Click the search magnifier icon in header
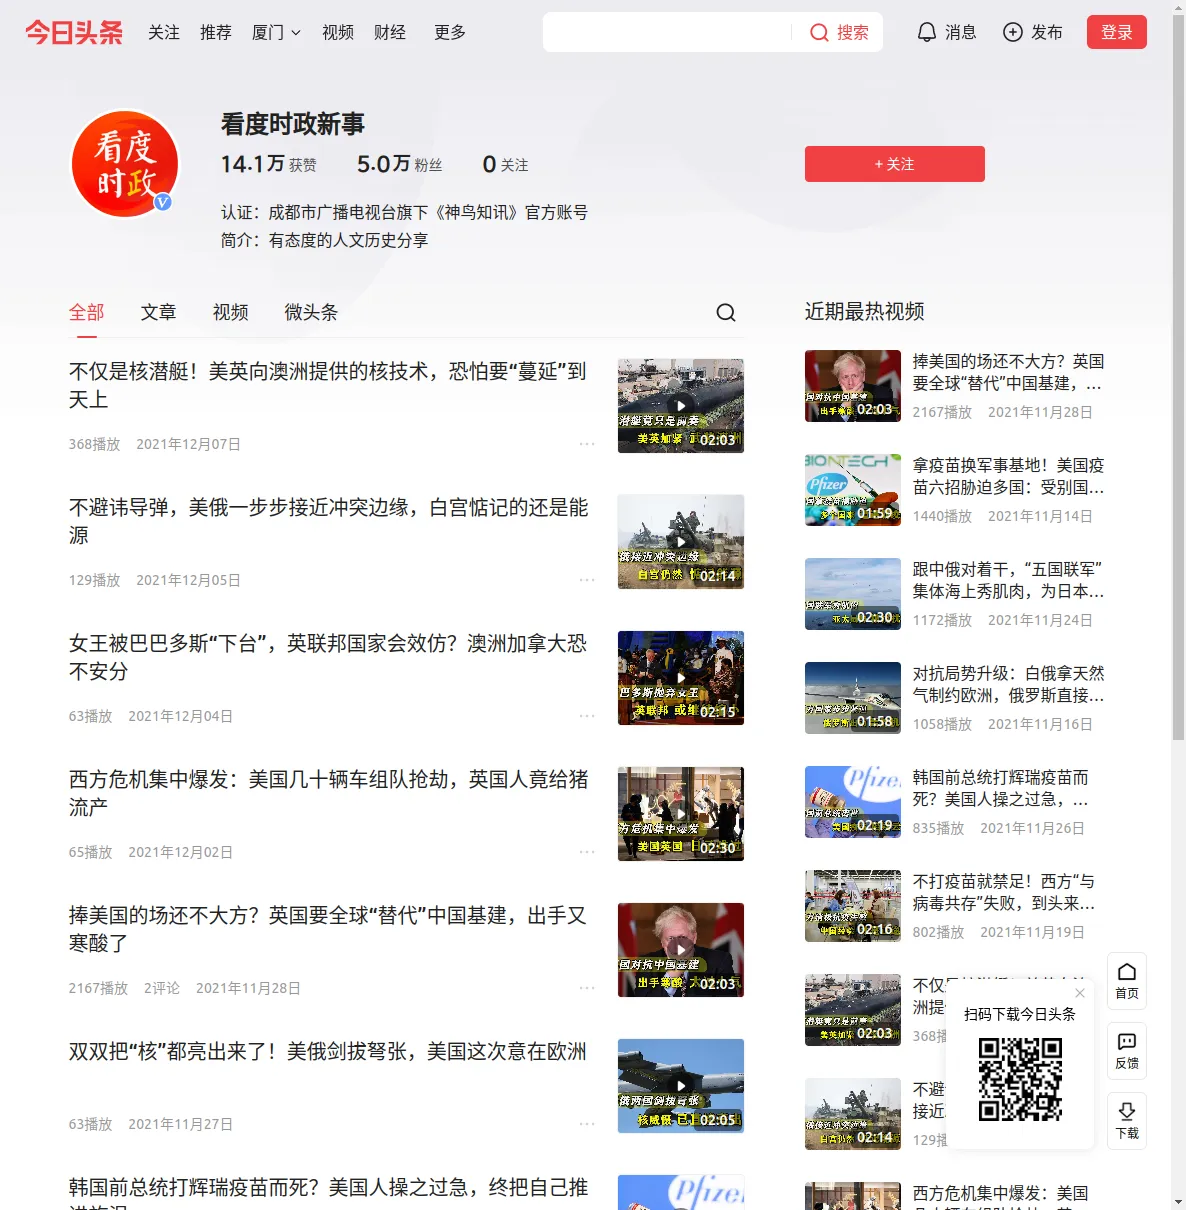 point(819,33)
